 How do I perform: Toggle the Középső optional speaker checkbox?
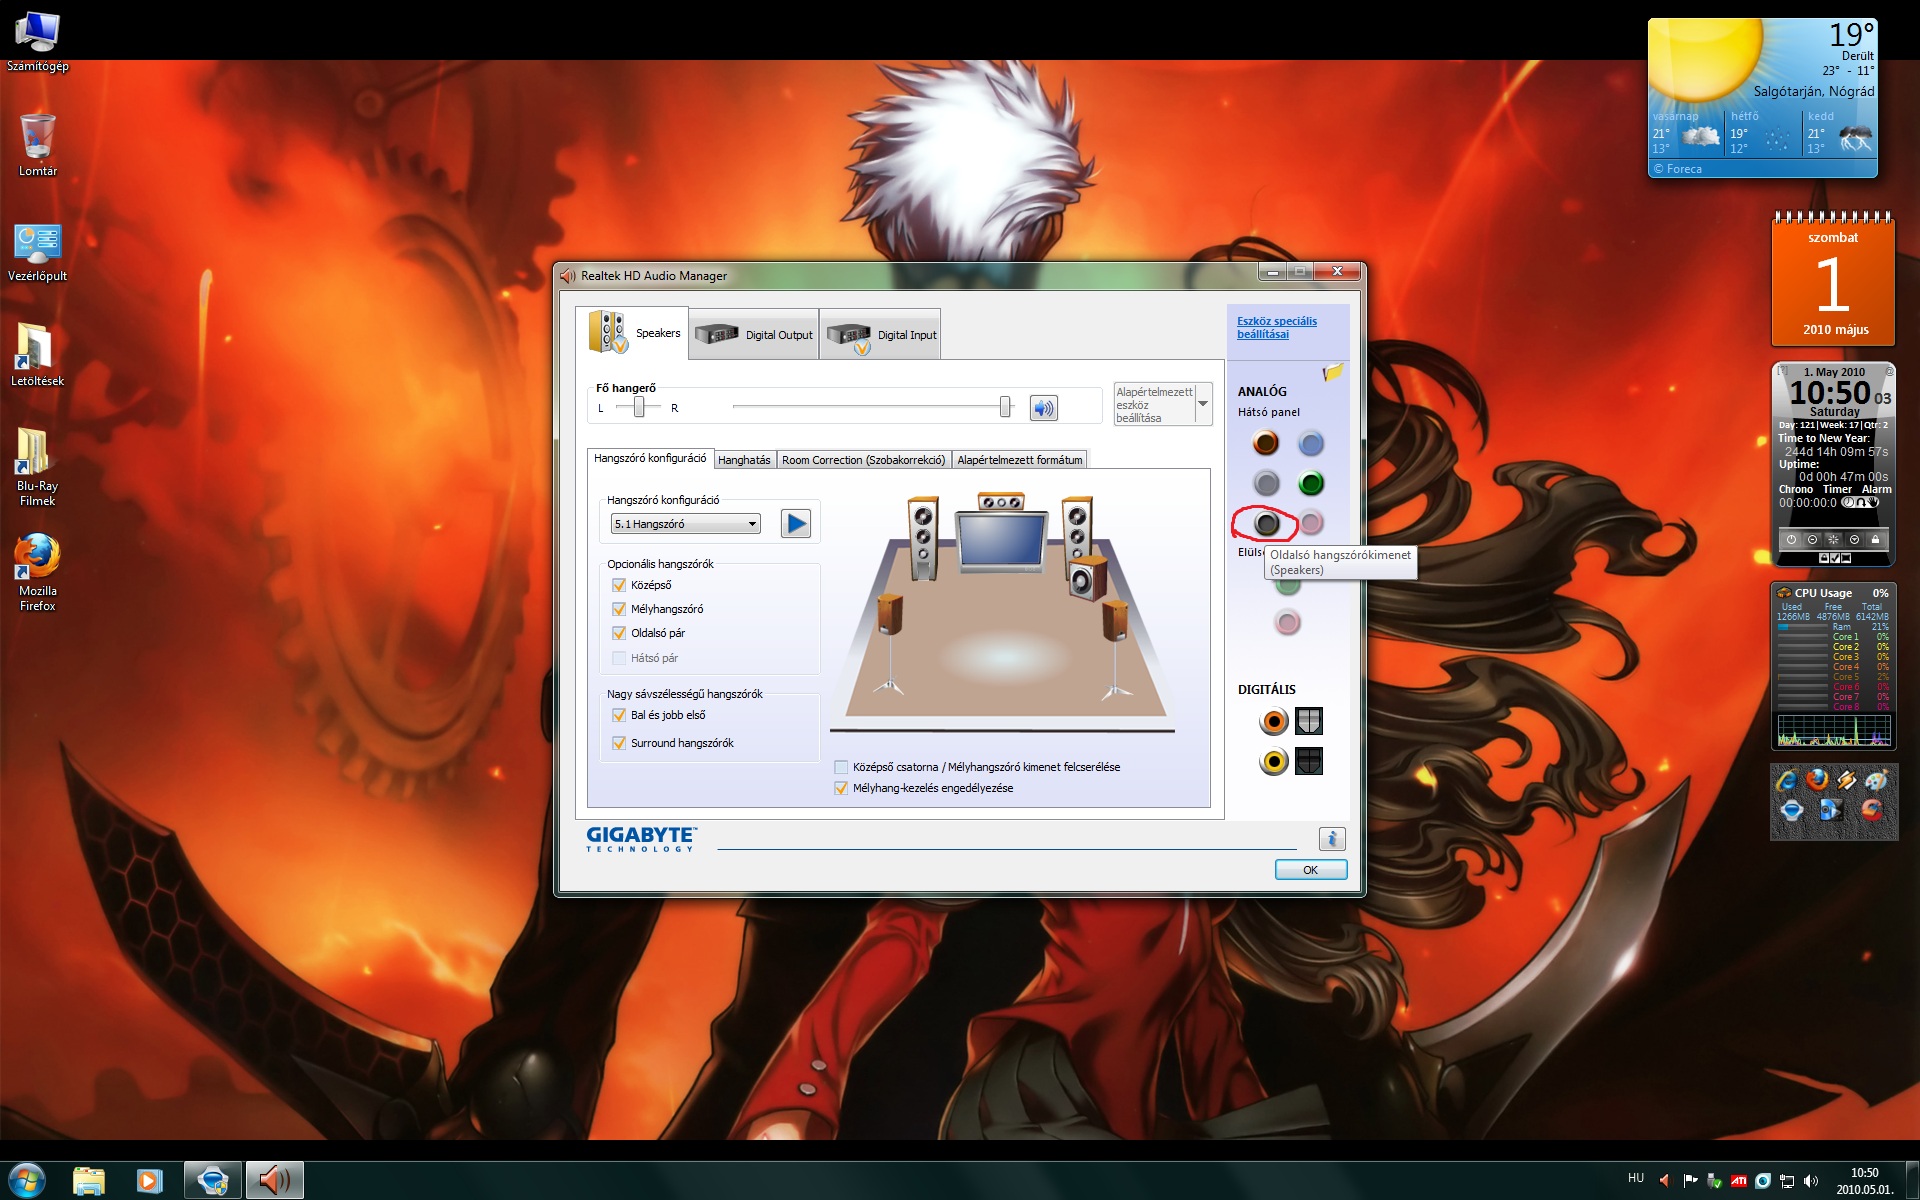619,585
